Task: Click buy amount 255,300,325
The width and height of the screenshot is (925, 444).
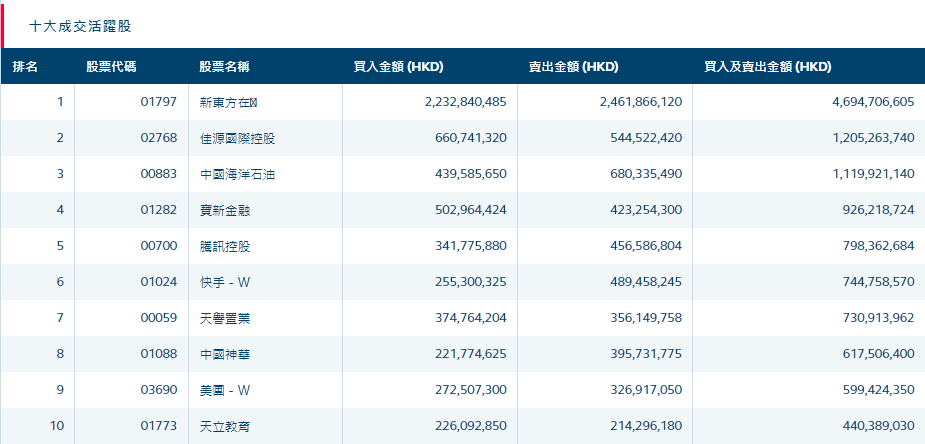Action: click(x=471, y=282)
